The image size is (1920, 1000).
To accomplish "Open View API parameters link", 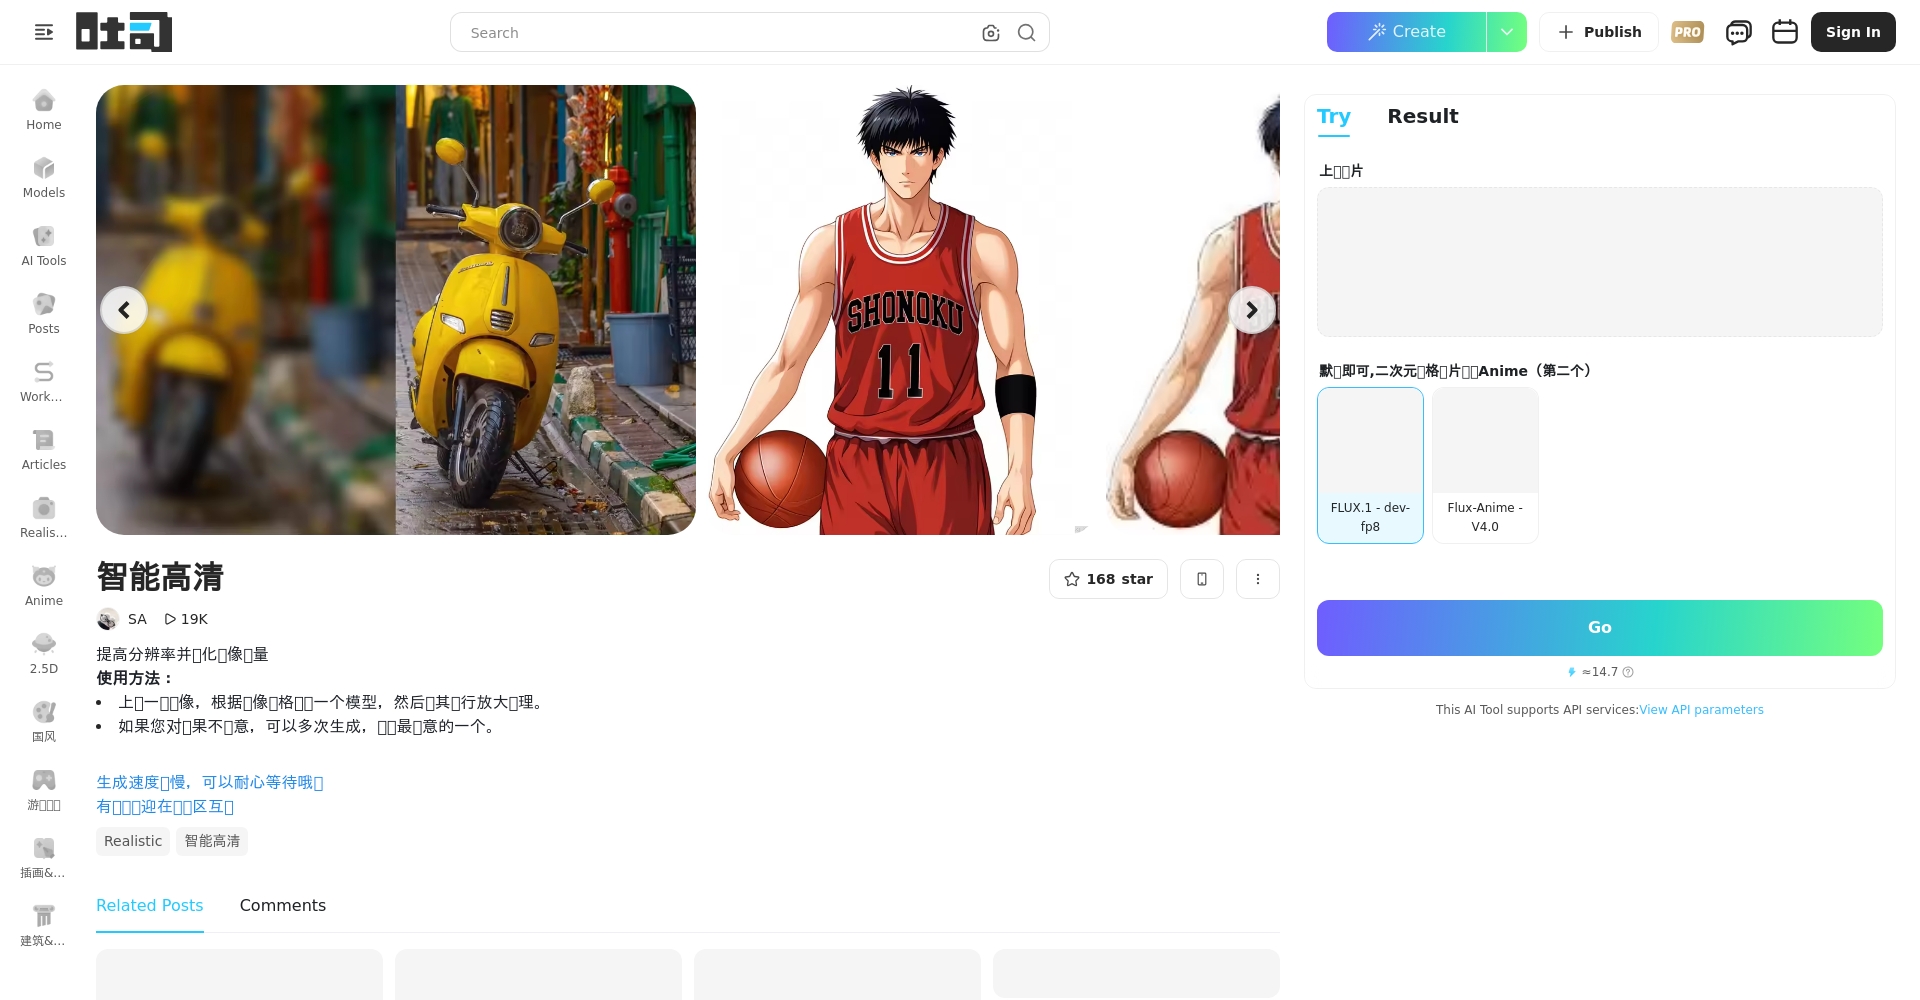I will click(x=1701, y=710).
